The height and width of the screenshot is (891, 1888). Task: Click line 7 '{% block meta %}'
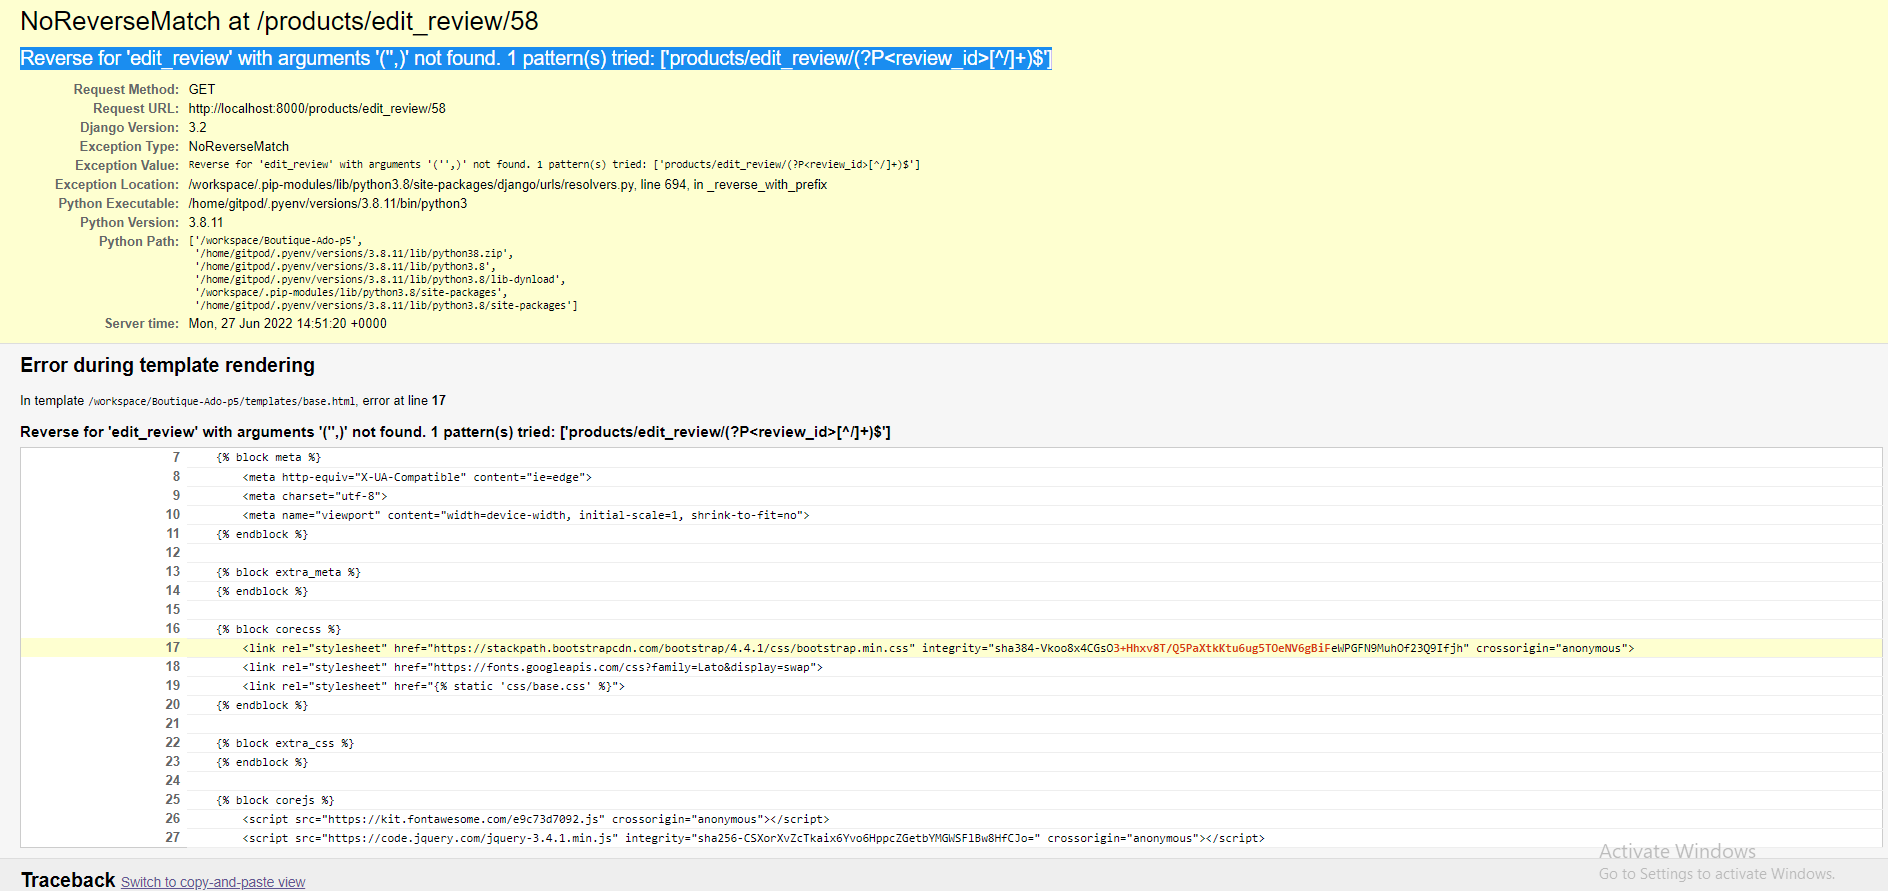(x=269, y=458)
